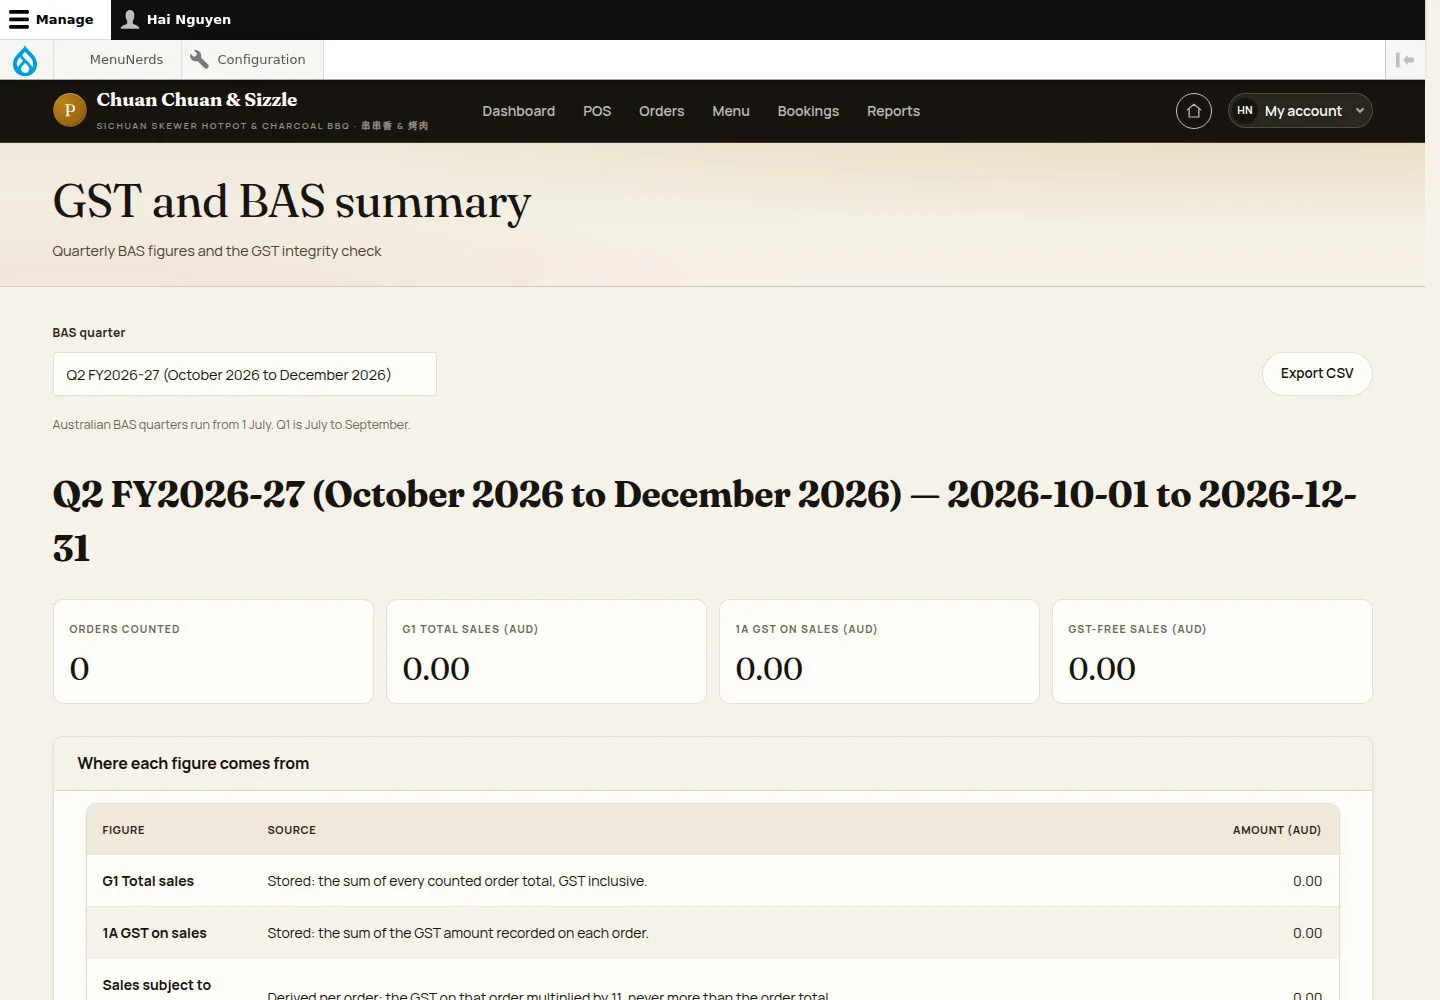Viewport: 1440px width, 1000px height.
Task: Open the POS nav item
Action: point(597,111)
